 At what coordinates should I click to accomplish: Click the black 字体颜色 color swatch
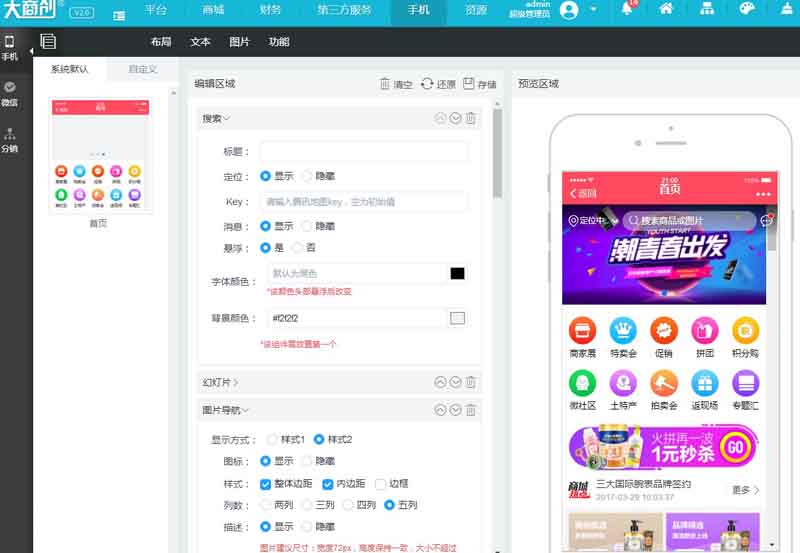pos(457,273)
